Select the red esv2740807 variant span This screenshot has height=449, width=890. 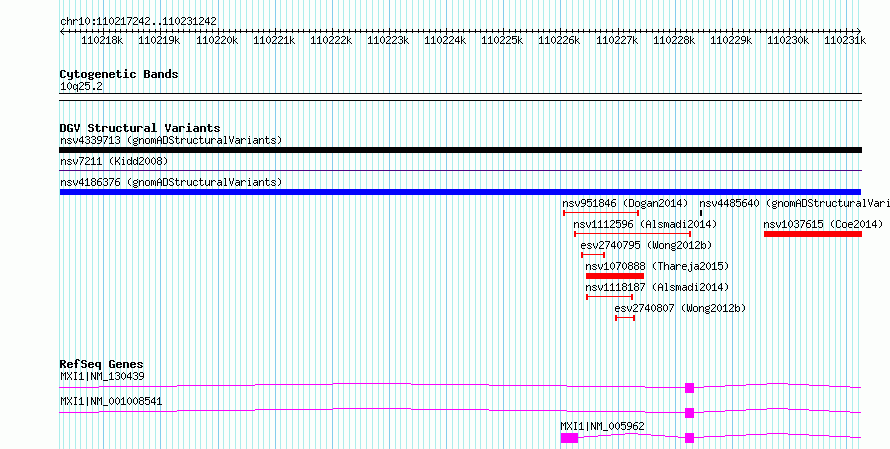625,318
